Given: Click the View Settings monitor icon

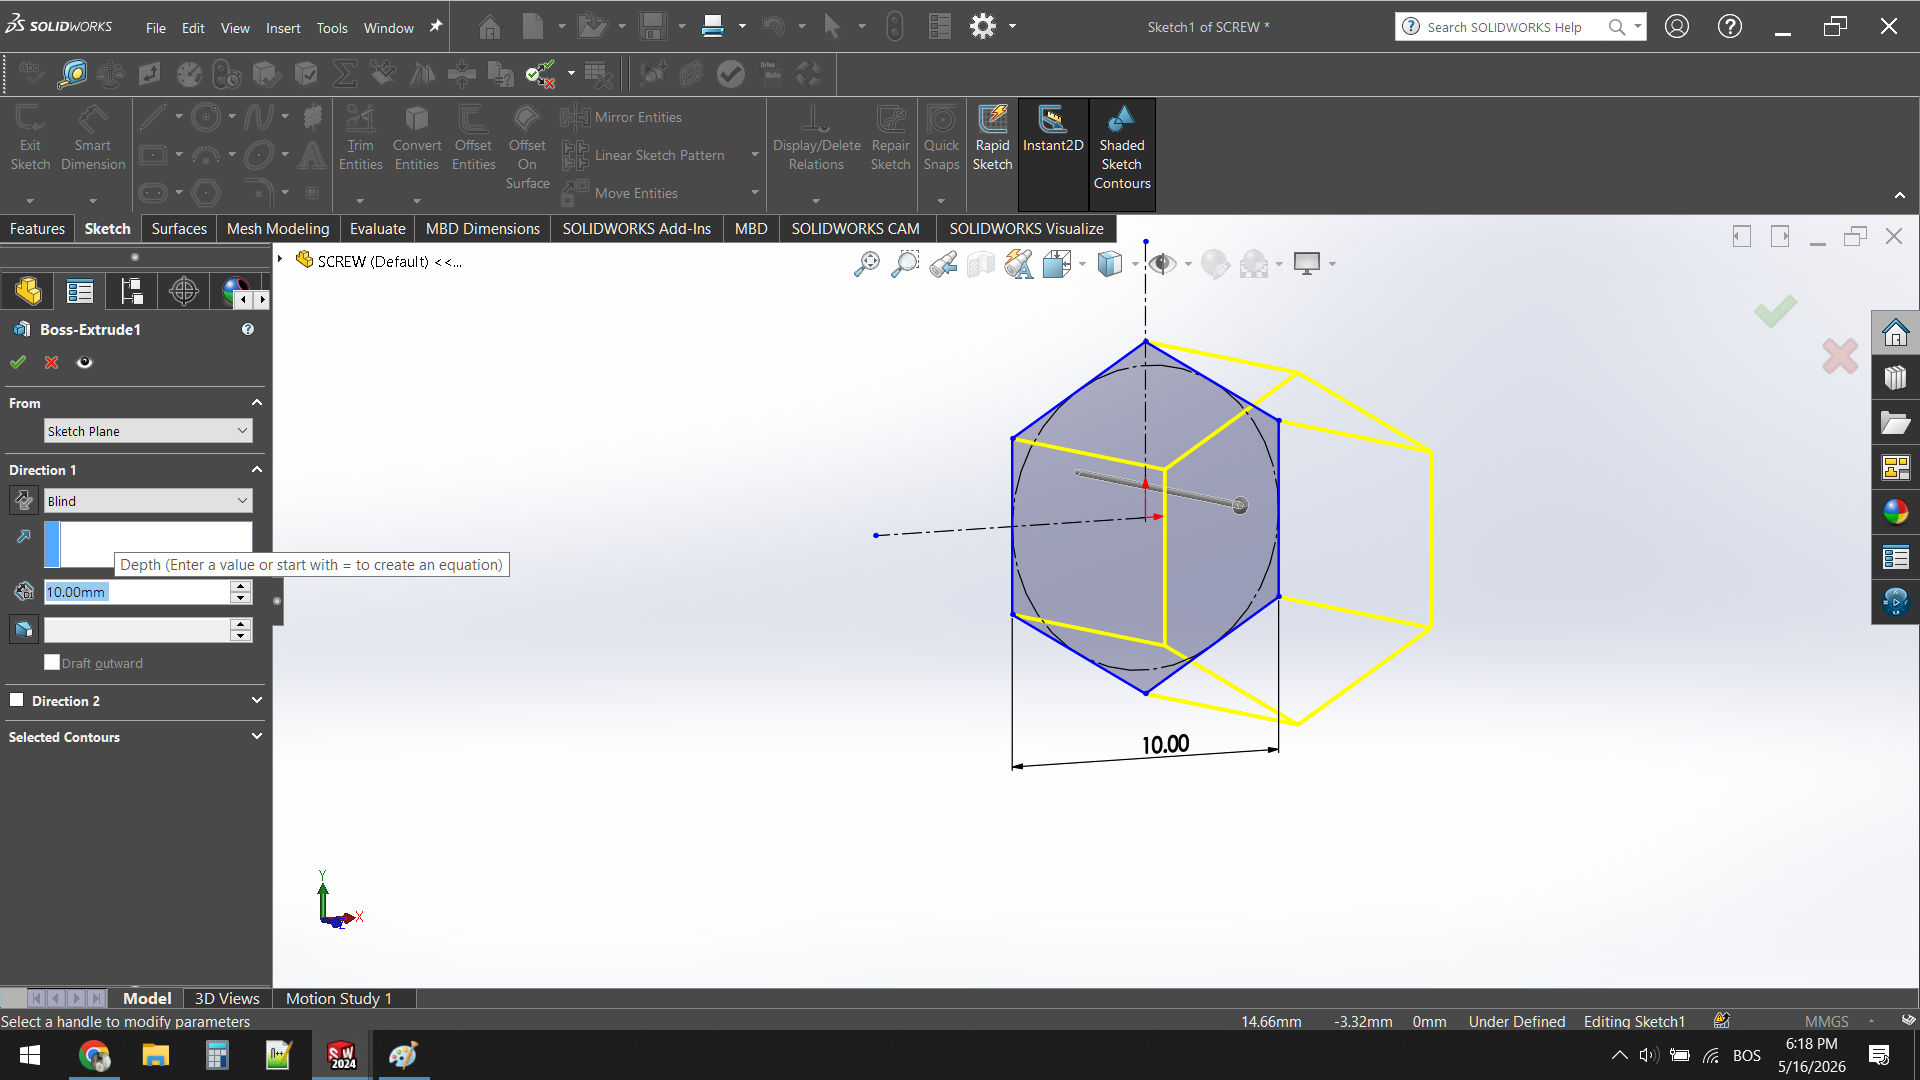Looking at the screenshot, I should [1307, 264].
